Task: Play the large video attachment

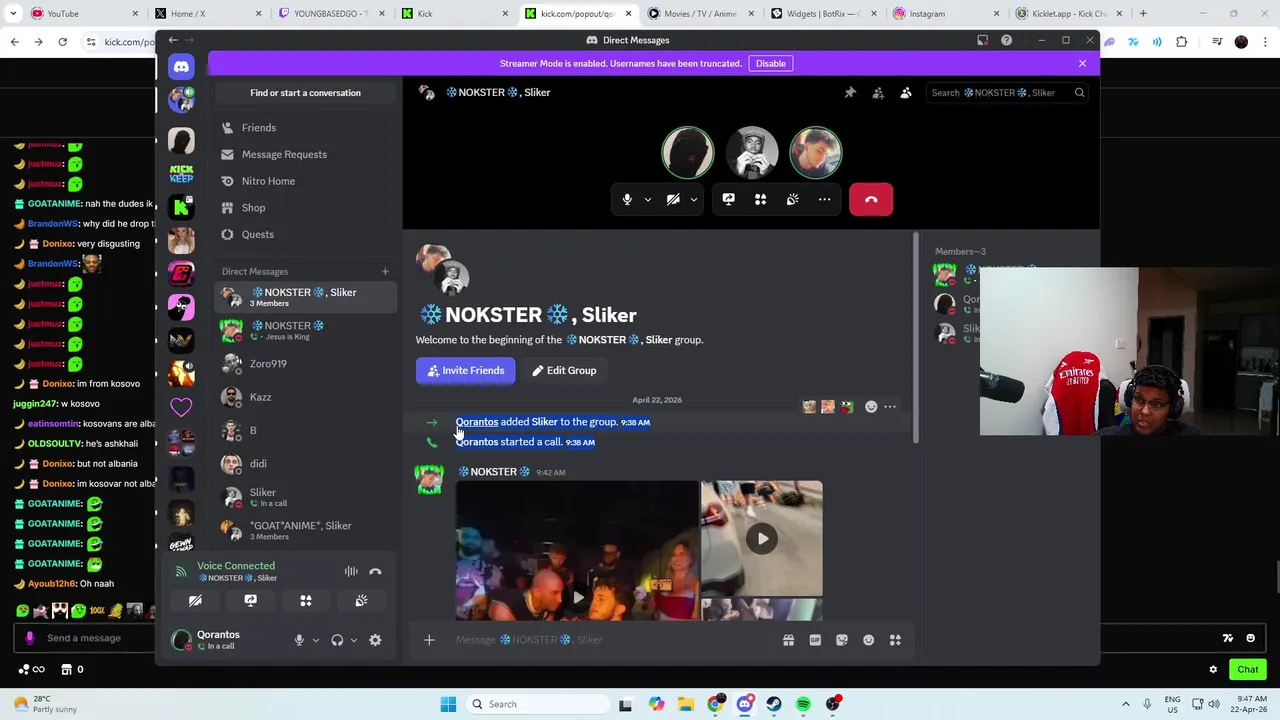Action: click(578, 598)
